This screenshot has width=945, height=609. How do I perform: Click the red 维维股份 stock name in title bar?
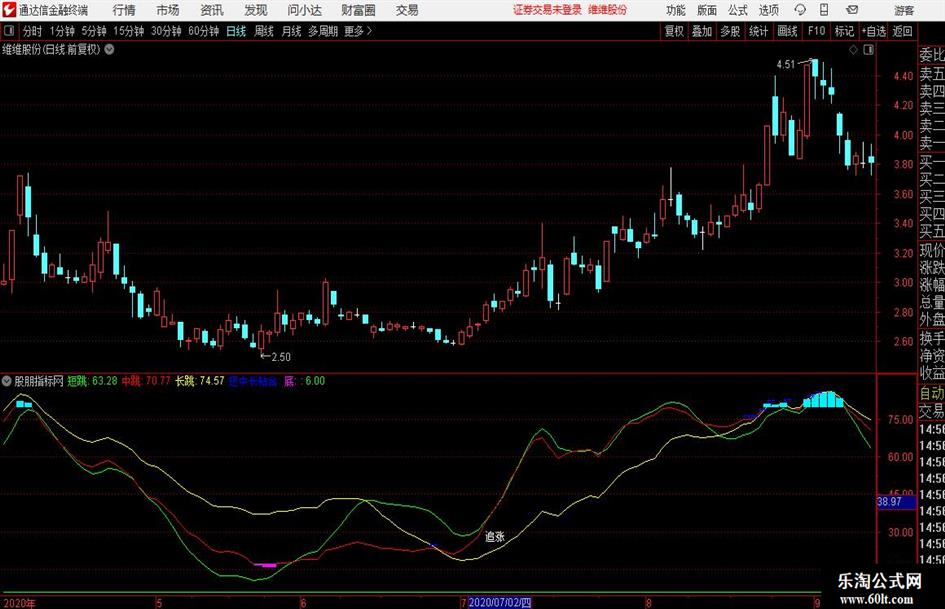pyautogui.click(x=608, y=10)
